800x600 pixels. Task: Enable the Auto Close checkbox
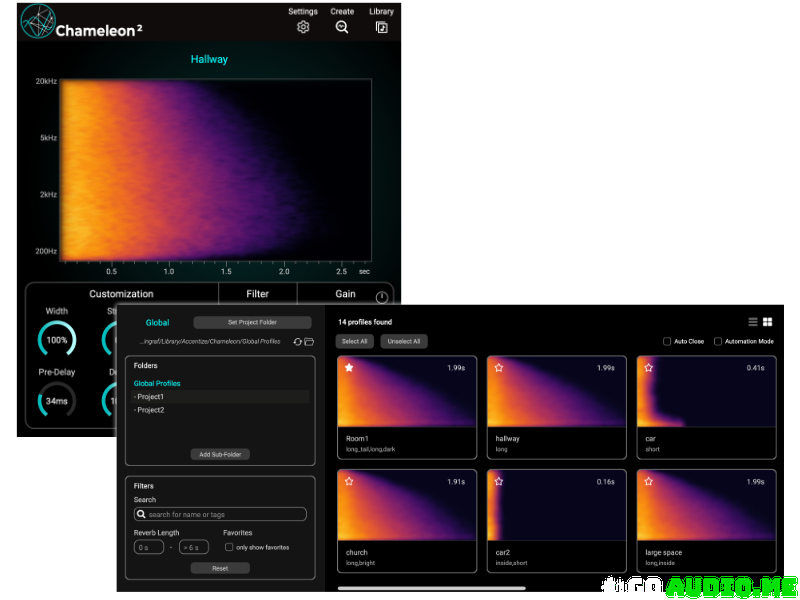point(667,341)
